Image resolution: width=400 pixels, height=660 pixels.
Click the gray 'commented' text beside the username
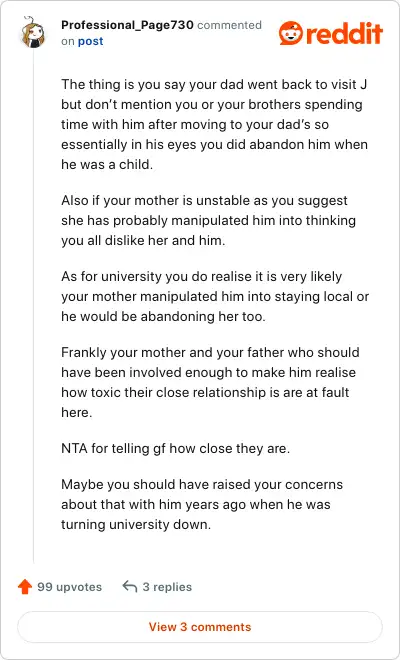click(229, 25)
